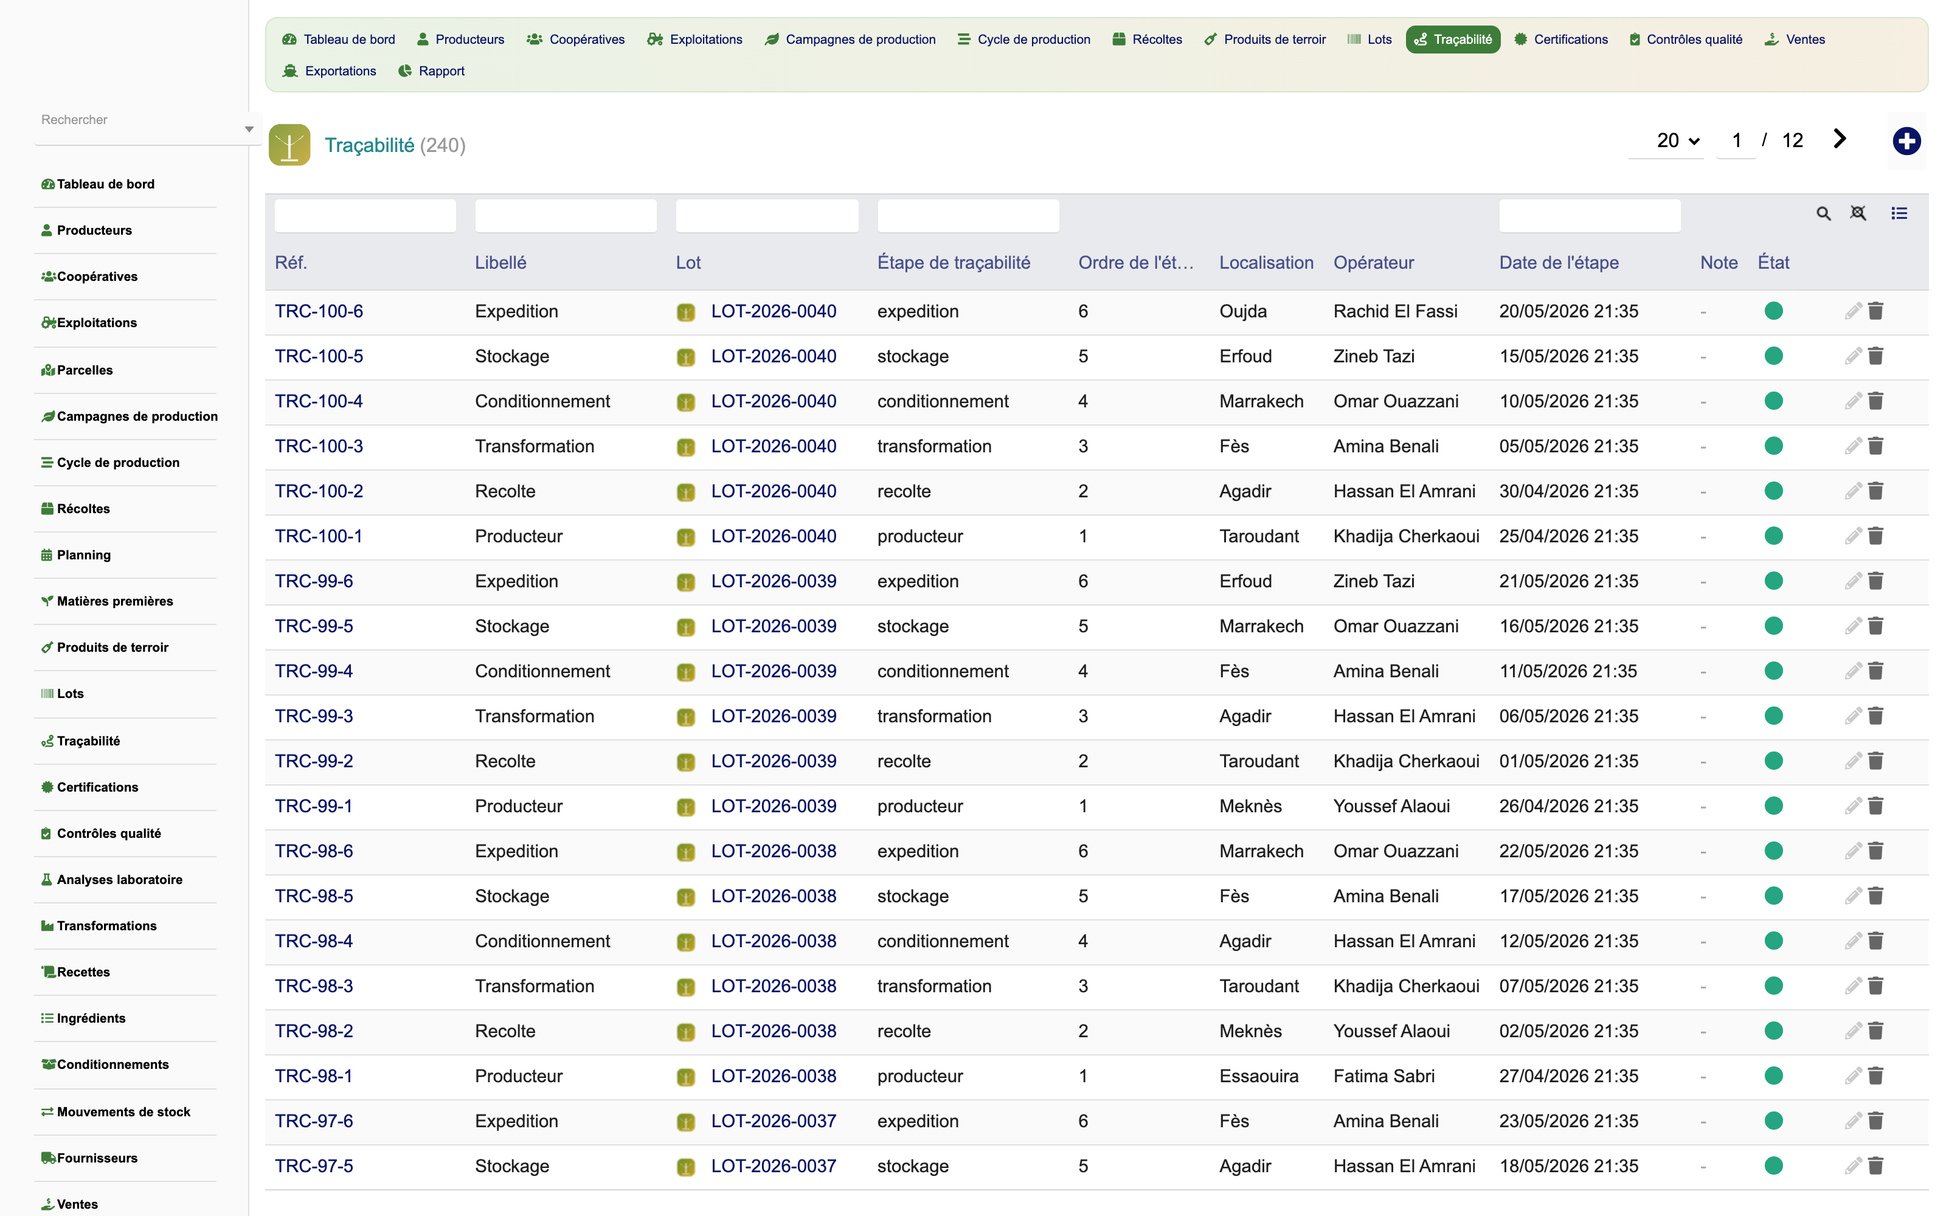Delete row TRC-100-1 with trash icon
Viewport: 1946px width, 1216px height.
pyautogui.click(x=1876, y=536)
